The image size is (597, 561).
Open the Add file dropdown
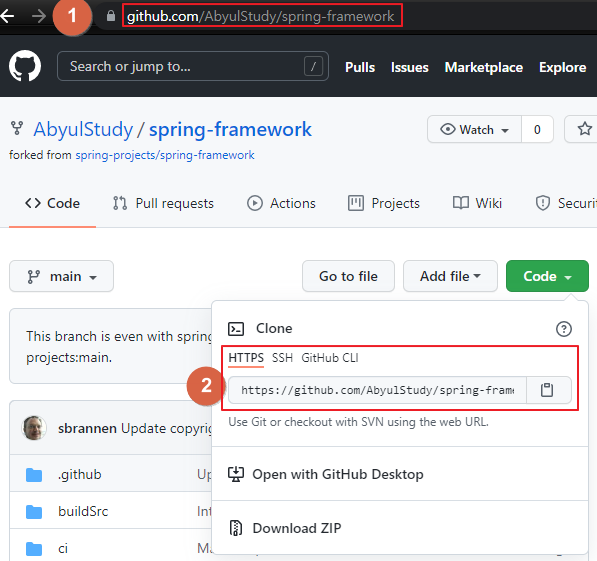coord(450,276)
